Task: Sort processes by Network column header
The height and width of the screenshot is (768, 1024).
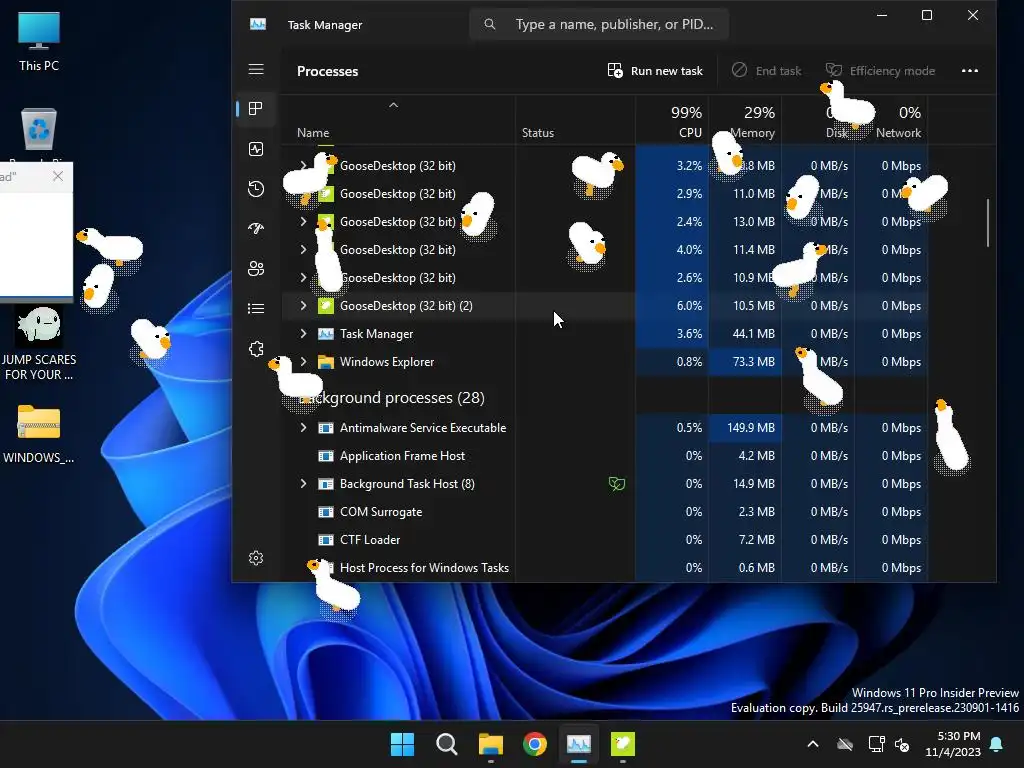Action: [891, 121]
